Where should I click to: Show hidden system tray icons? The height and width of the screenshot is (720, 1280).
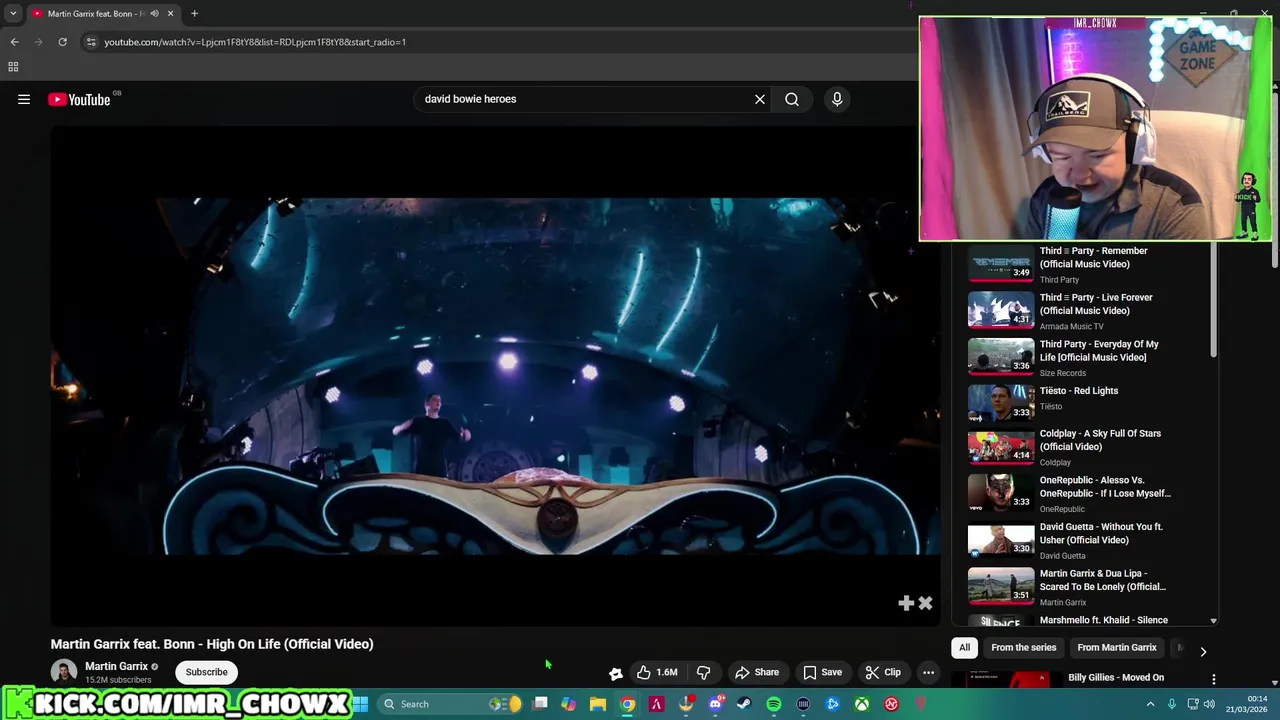[x=1150, y=704]
